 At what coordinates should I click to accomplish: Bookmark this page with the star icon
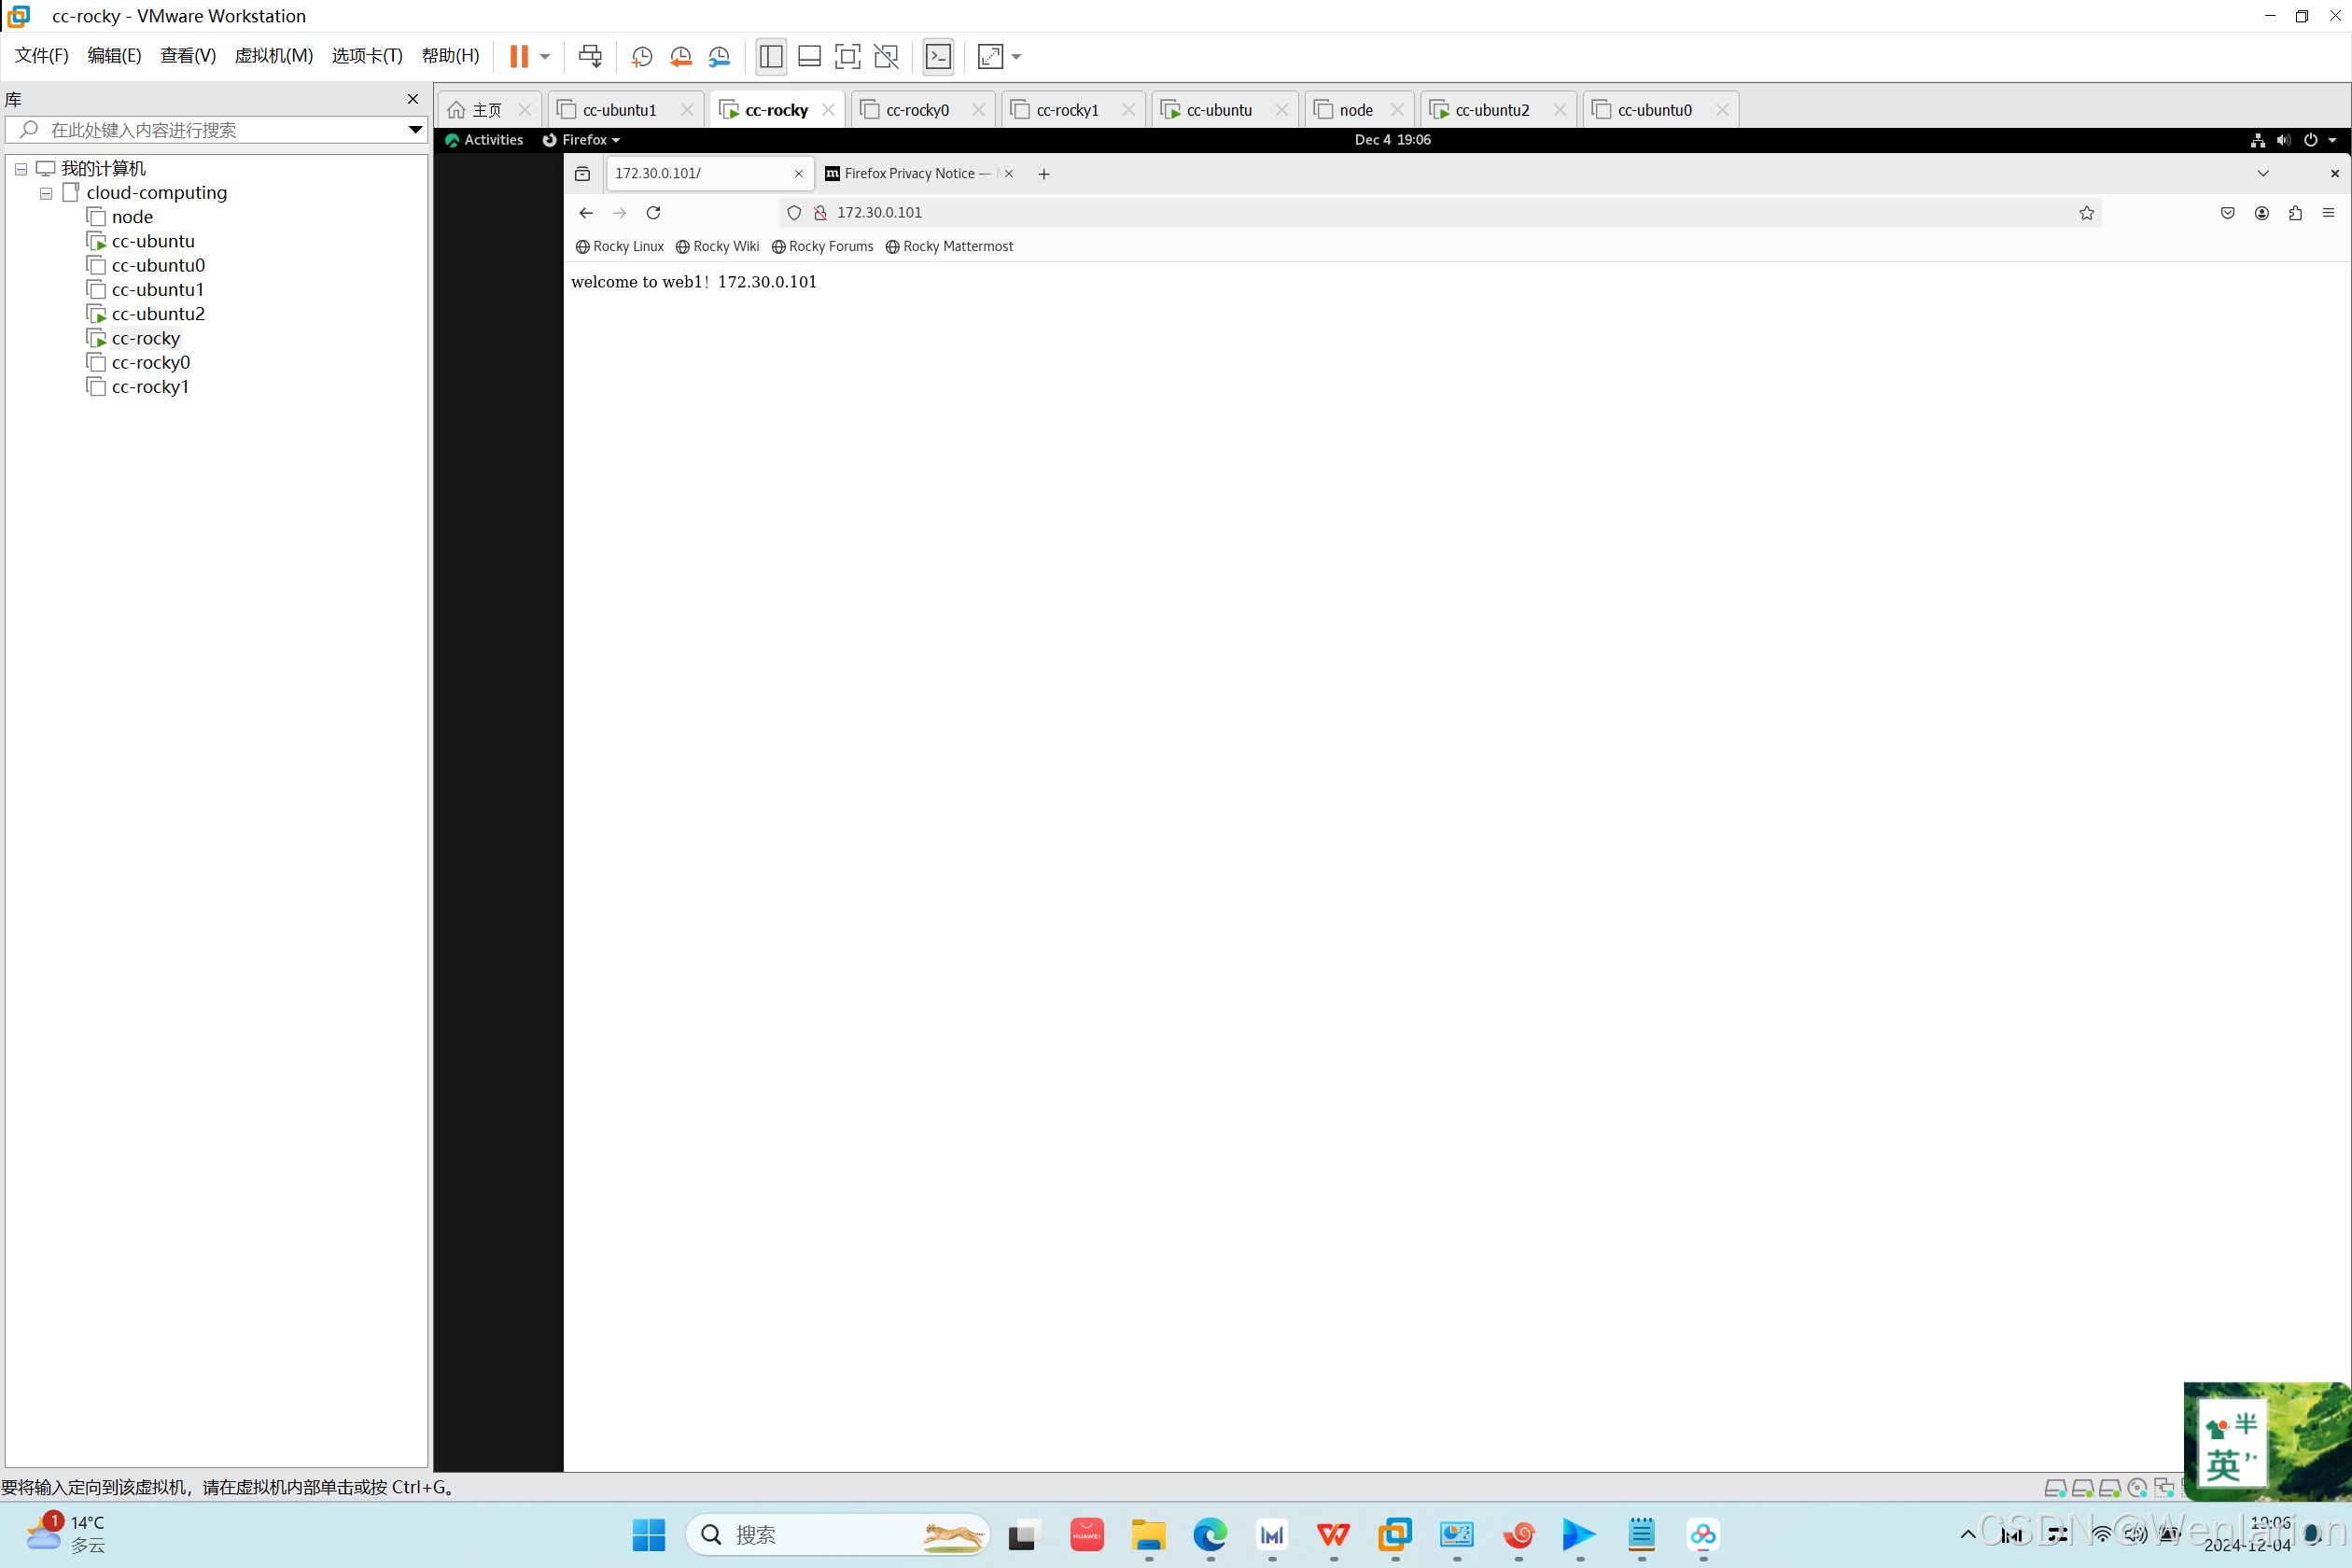click(x=2086, y=213)
